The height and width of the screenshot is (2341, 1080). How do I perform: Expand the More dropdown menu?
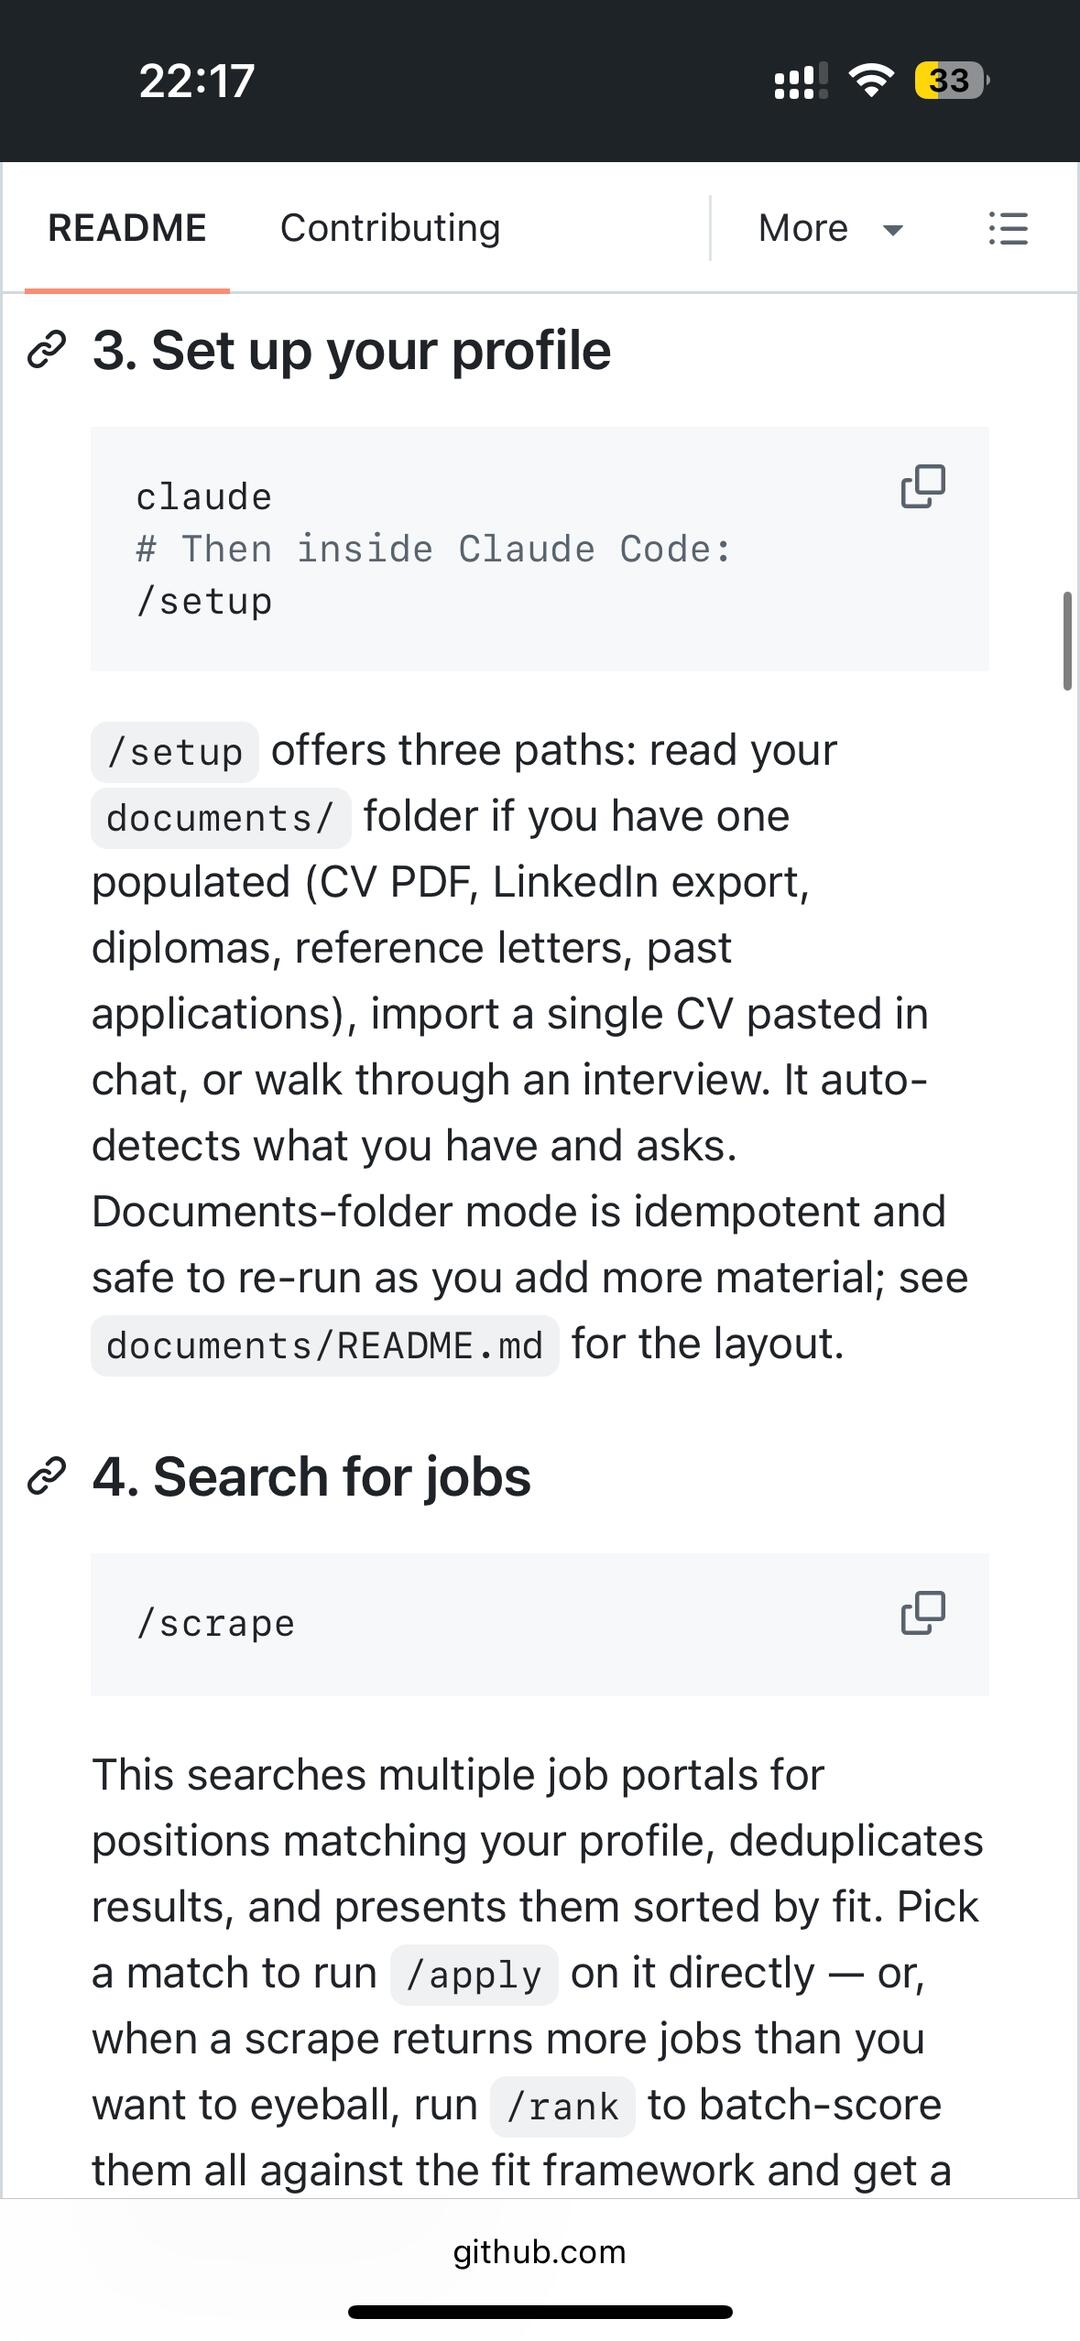pos(830,228)
